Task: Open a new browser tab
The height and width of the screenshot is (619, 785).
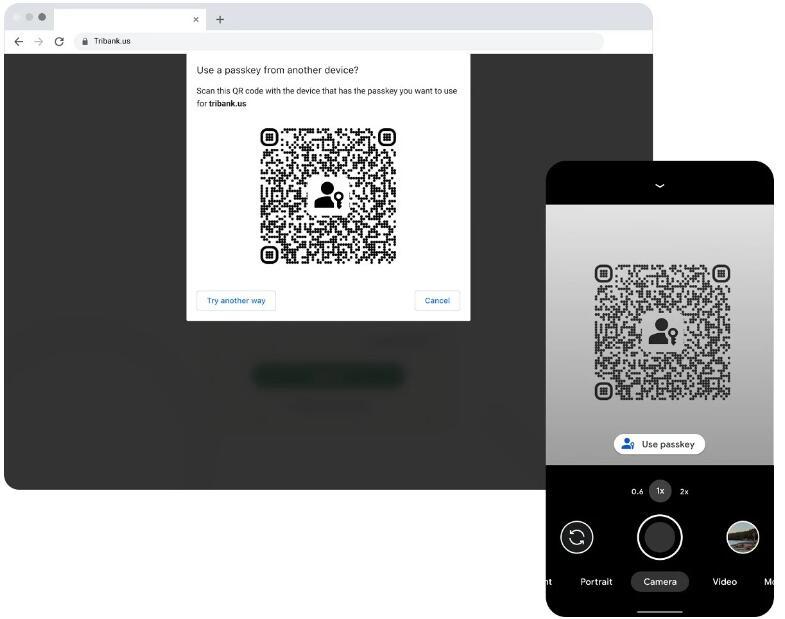Action: coord(220,20)
